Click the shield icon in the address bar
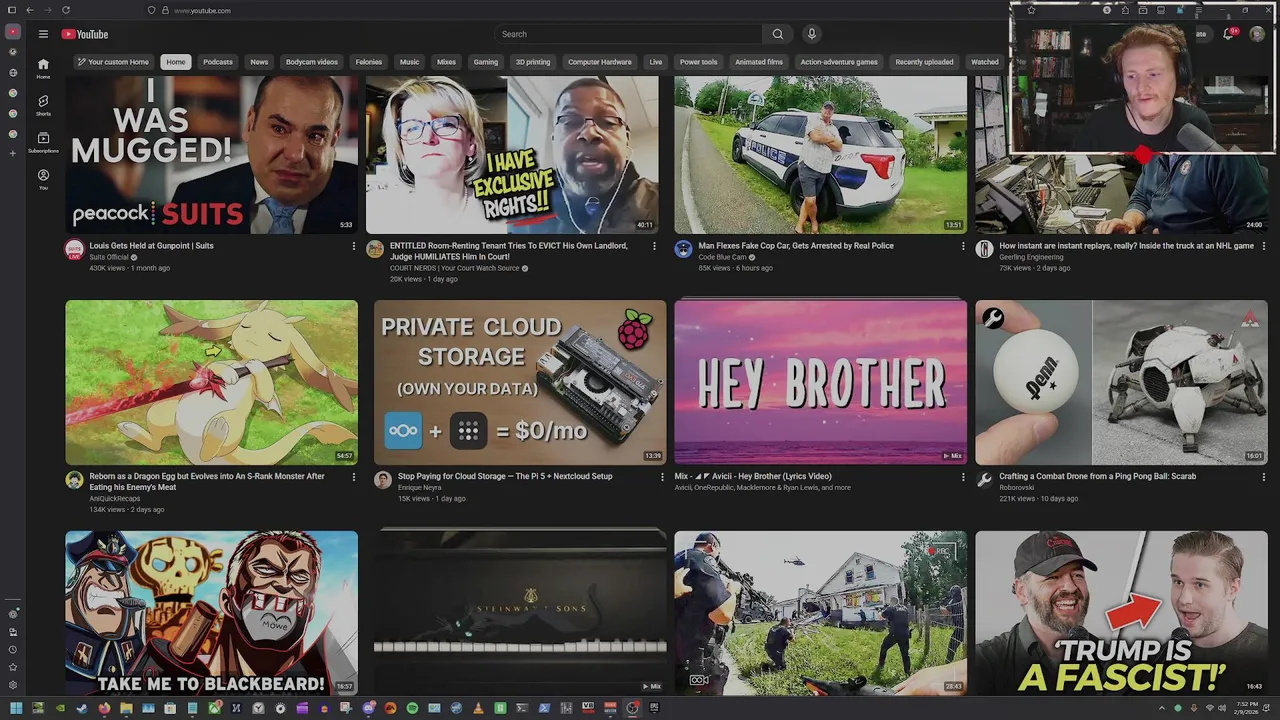This screenshot has width=1280, height=720. point(151,10)
